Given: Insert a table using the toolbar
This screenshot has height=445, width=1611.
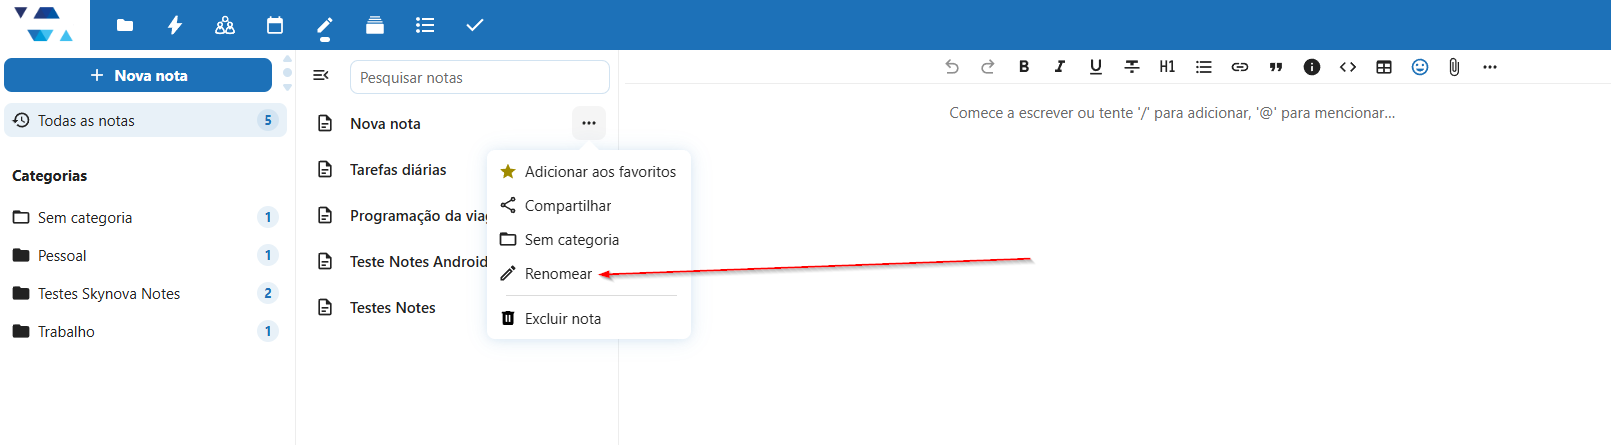Looking at the screenshot, I should point(1384,67).
